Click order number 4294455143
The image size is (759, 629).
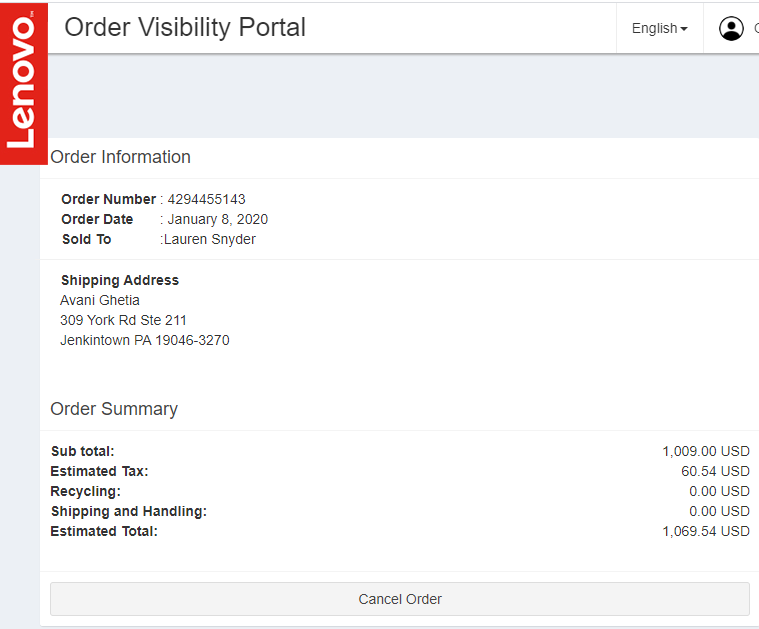(x=206, y=199)
